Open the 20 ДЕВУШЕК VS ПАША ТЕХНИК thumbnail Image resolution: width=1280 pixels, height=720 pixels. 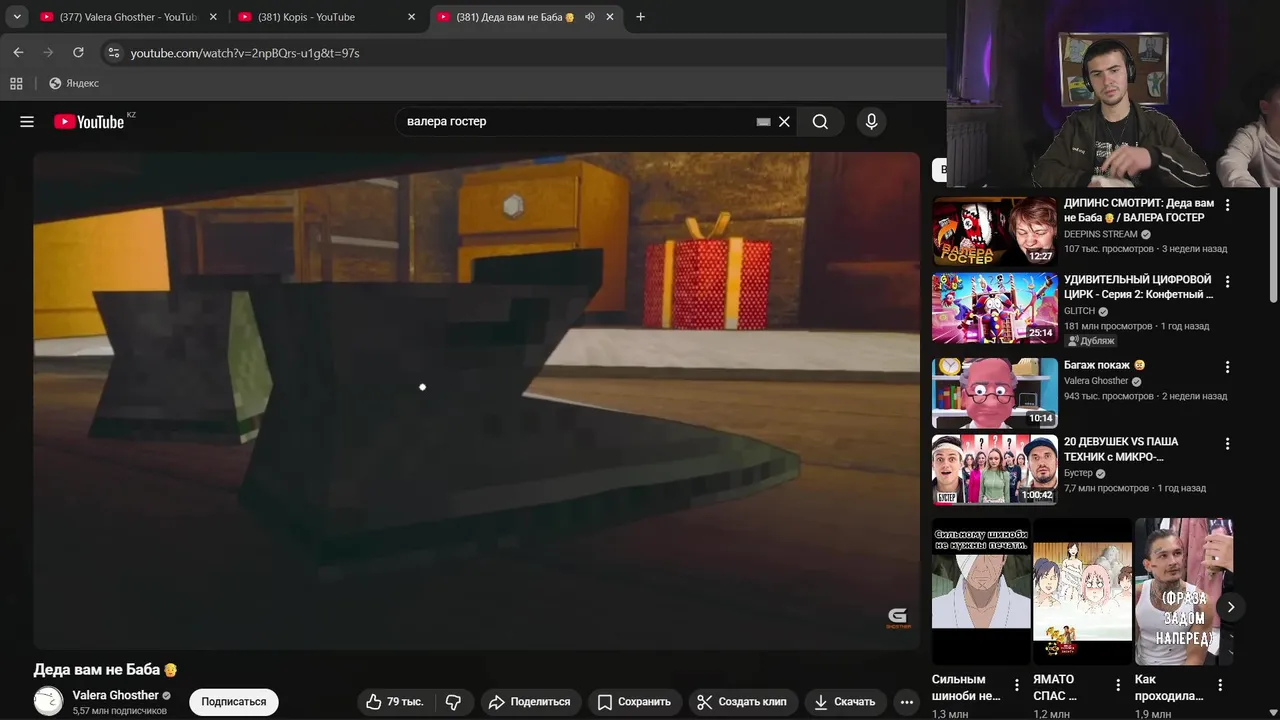[994, 470]
